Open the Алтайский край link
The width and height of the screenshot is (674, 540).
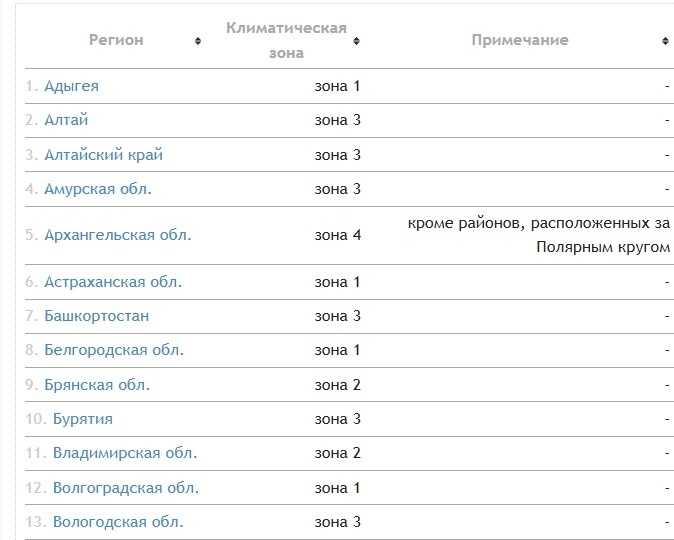click(103, 155)
